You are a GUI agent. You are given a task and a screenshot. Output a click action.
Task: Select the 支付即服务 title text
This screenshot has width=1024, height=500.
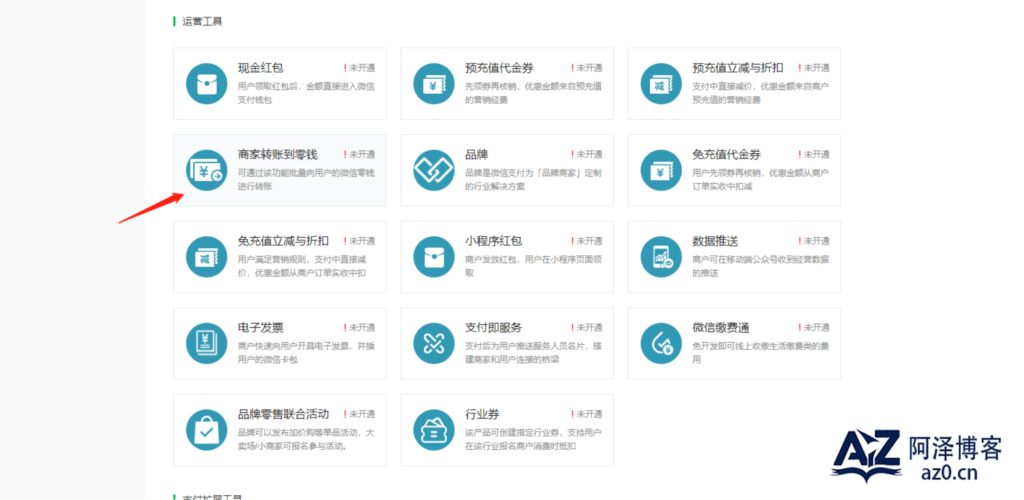pos(494,328)
